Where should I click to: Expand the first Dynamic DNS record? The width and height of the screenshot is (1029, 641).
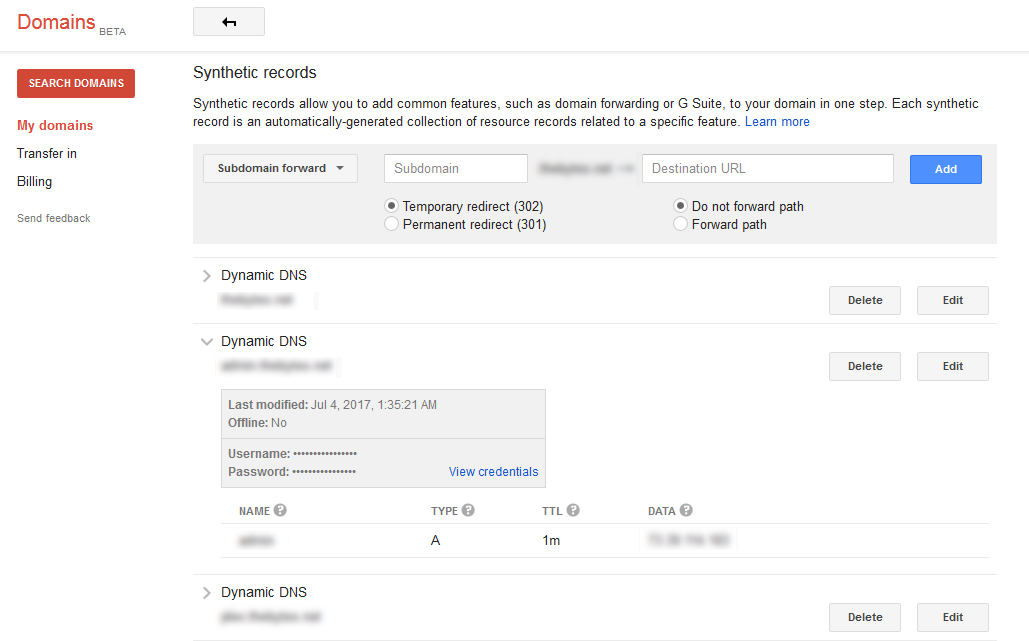[x=207, y=276]
